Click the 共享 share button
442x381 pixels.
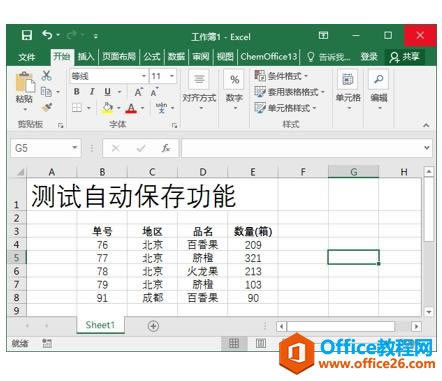pyautogui.click(x=404, y=57)
